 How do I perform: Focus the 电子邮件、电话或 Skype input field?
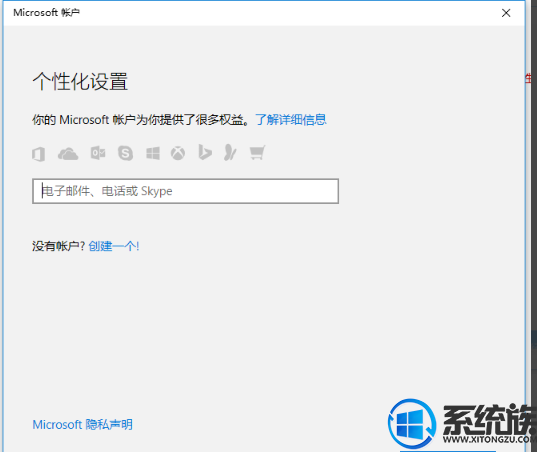point(186,191)
